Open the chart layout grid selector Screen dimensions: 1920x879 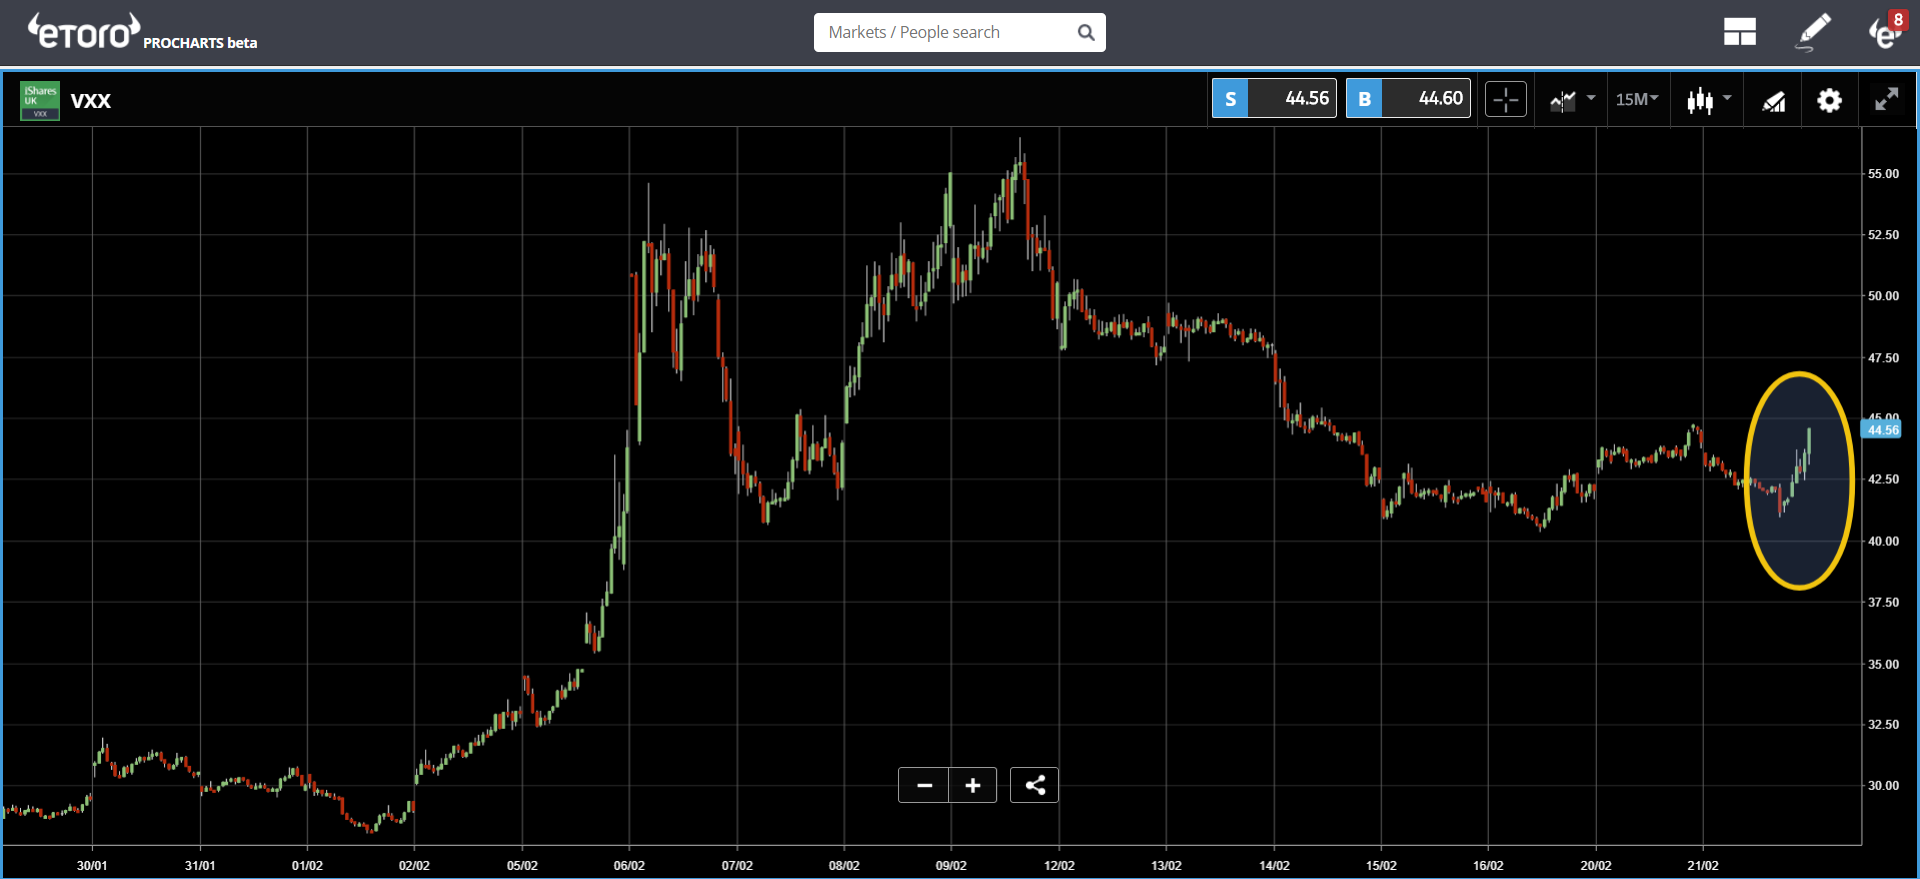click(1740, 32)
